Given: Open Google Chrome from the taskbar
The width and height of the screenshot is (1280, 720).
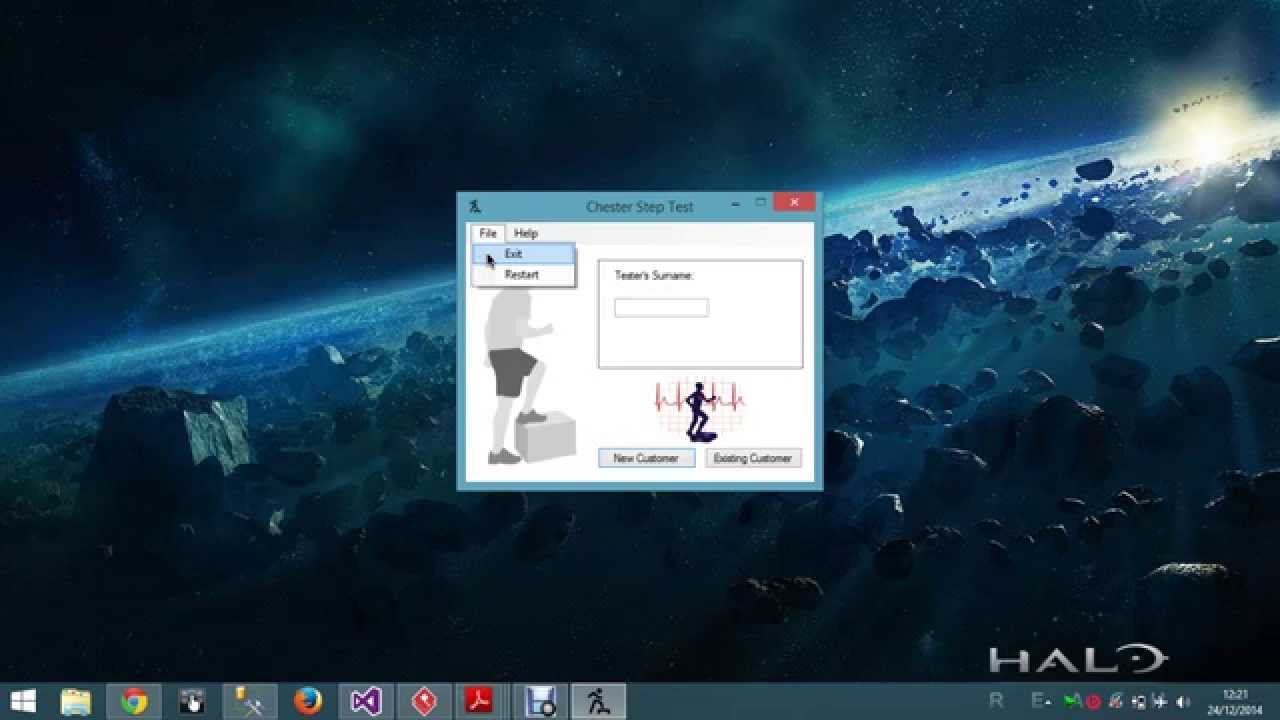Looking at the screenshot, I should (x=134, y=702).
